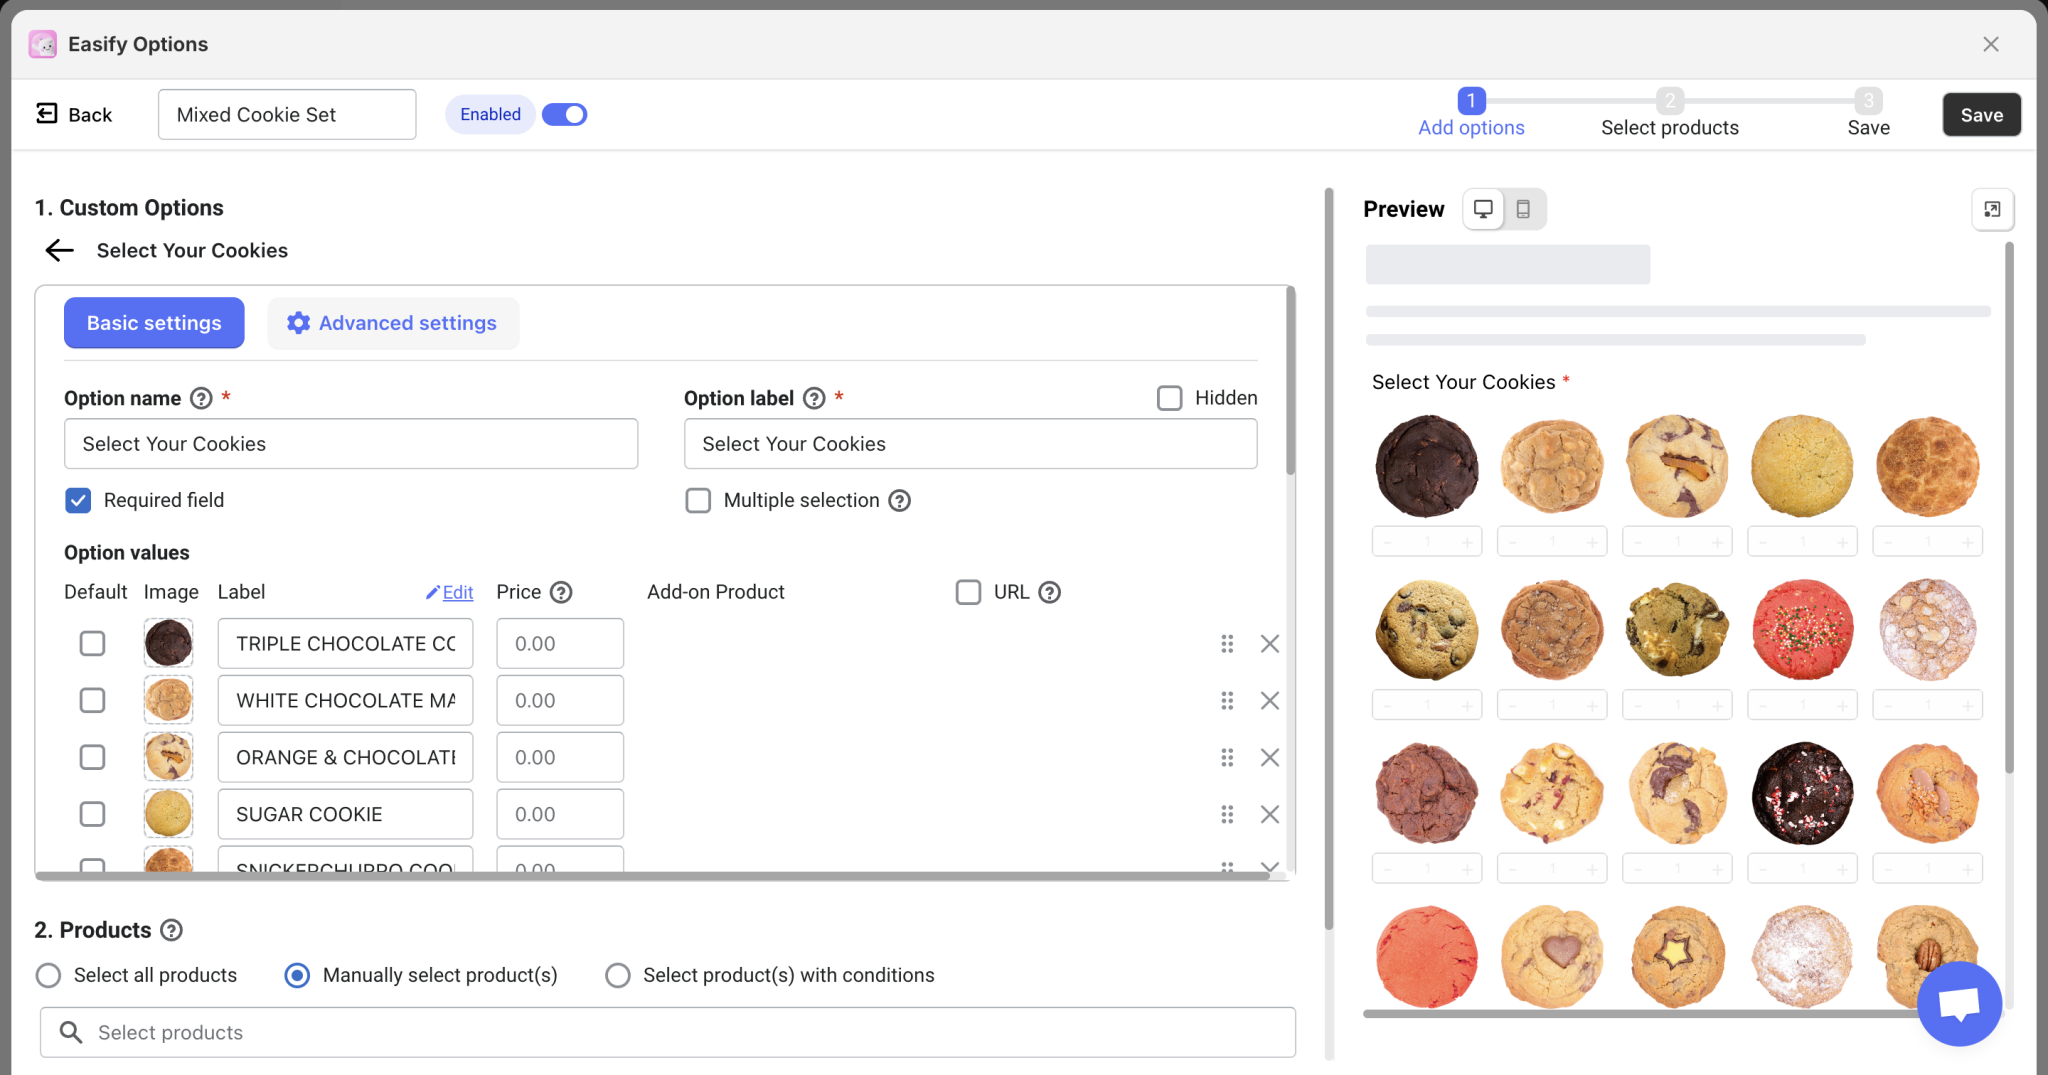Increase quantity of first cookie in preview
This screenshot has width=2048, height=1075.
(x=1465, y=541)
